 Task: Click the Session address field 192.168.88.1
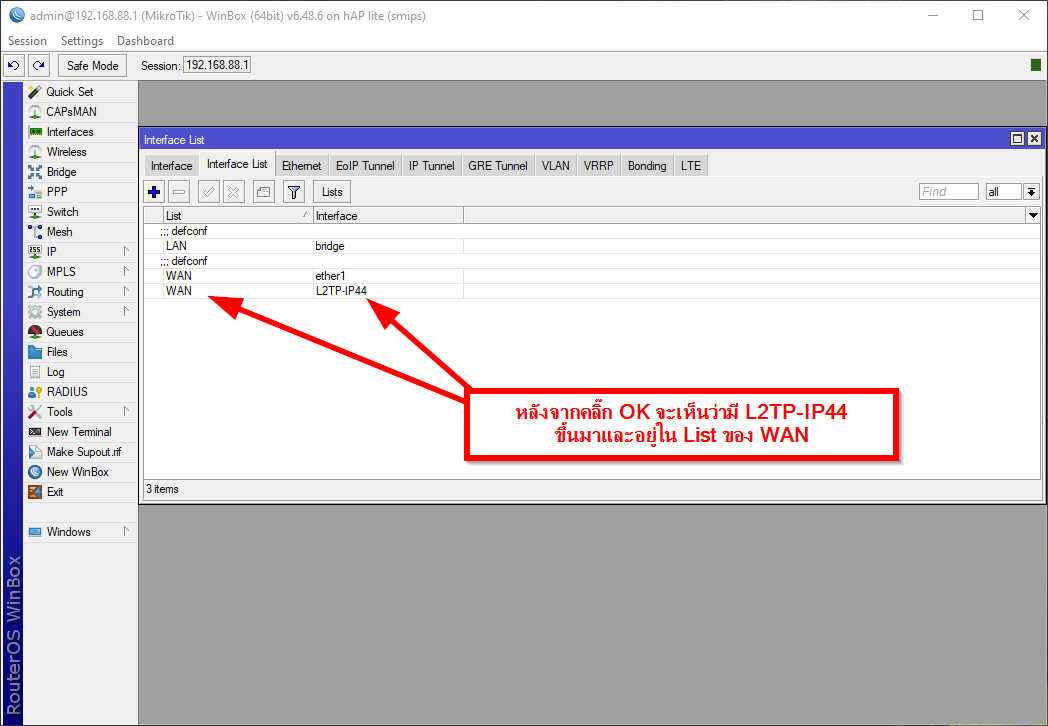(217, 65)
